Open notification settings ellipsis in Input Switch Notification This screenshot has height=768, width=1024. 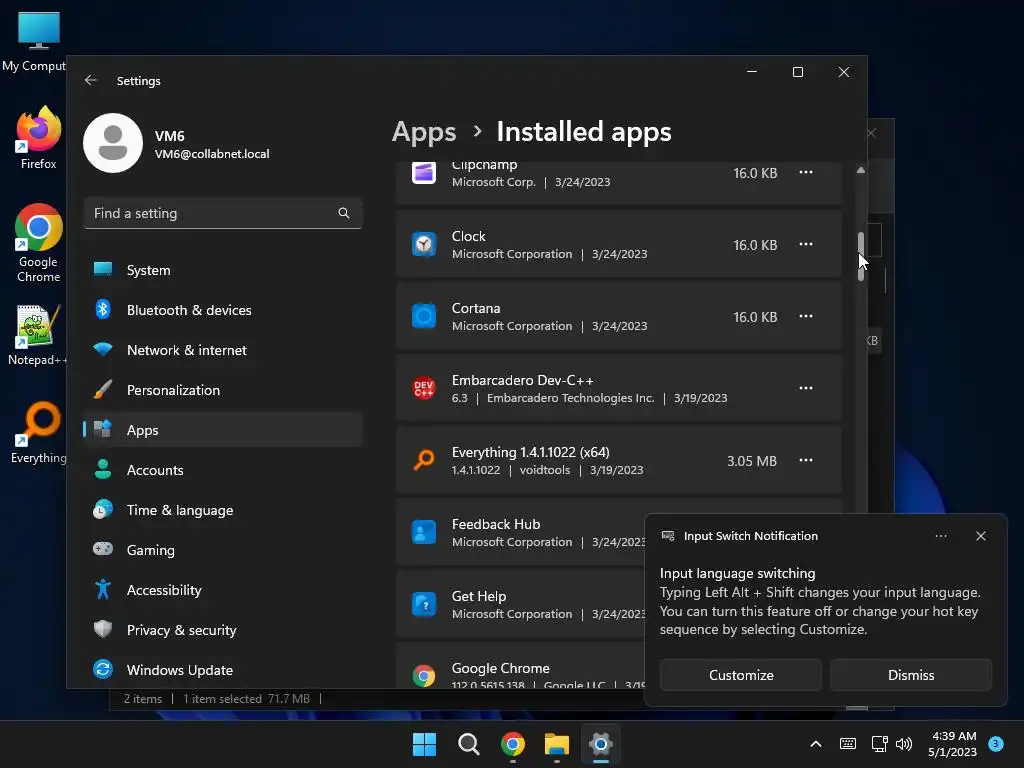pos(940,536)
